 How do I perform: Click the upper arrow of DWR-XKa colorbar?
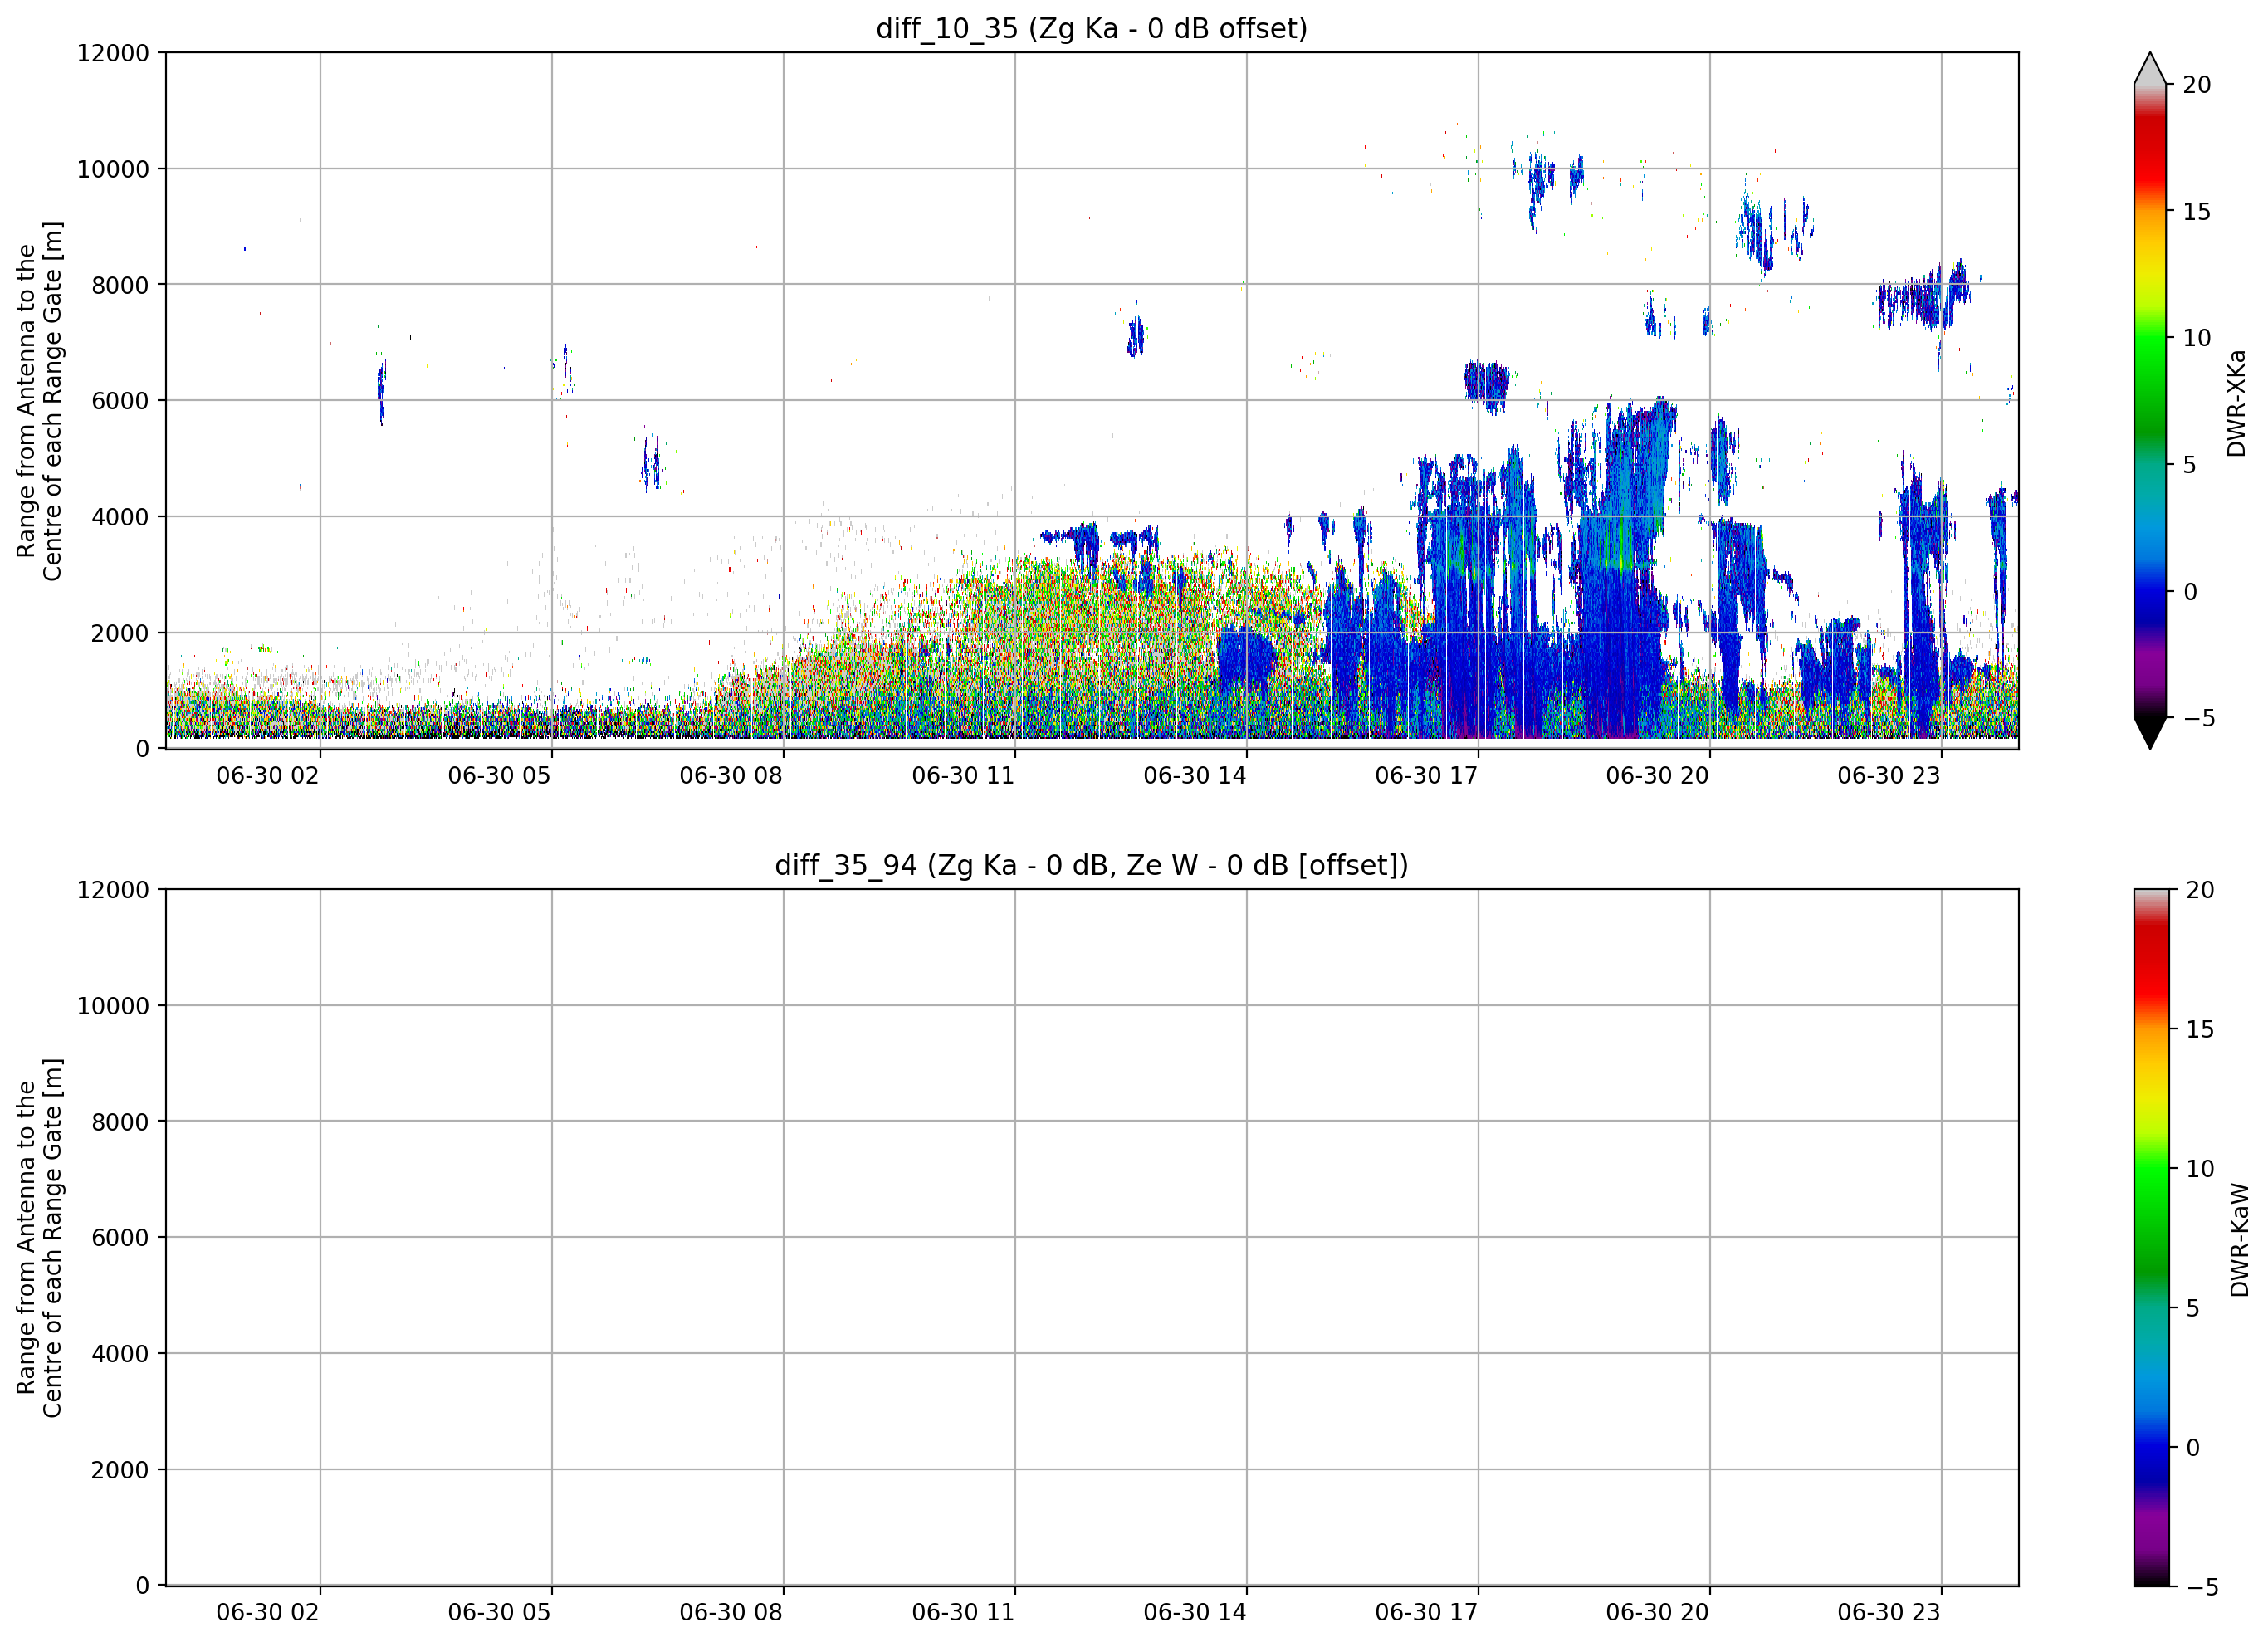2150,68
